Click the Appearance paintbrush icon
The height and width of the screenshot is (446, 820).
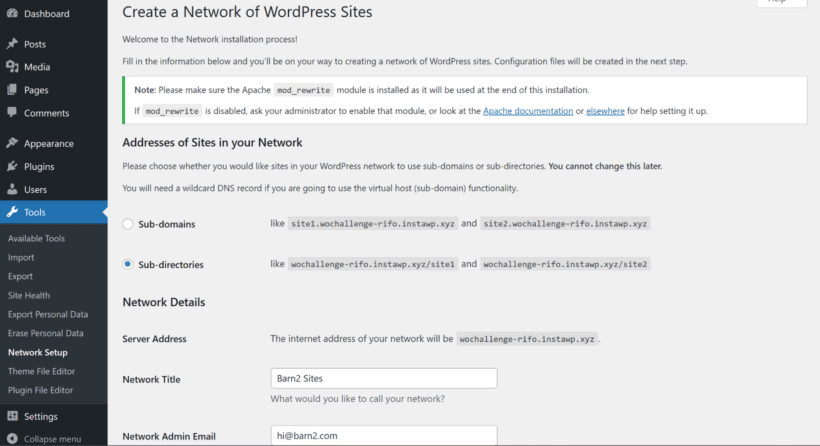coord(12,143)
